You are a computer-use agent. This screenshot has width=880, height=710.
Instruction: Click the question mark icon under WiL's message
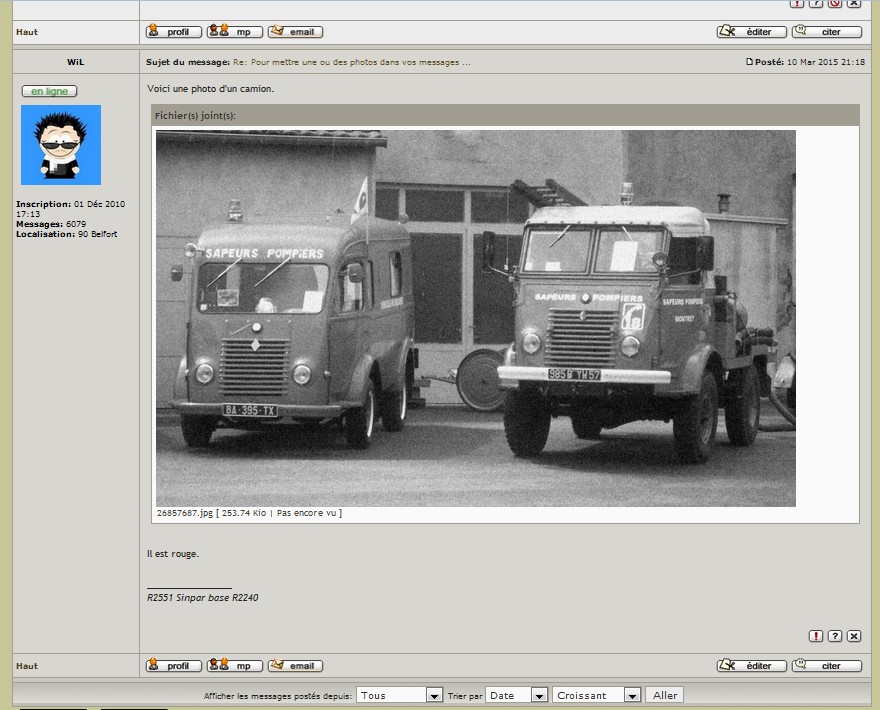[x=835, y=636]
